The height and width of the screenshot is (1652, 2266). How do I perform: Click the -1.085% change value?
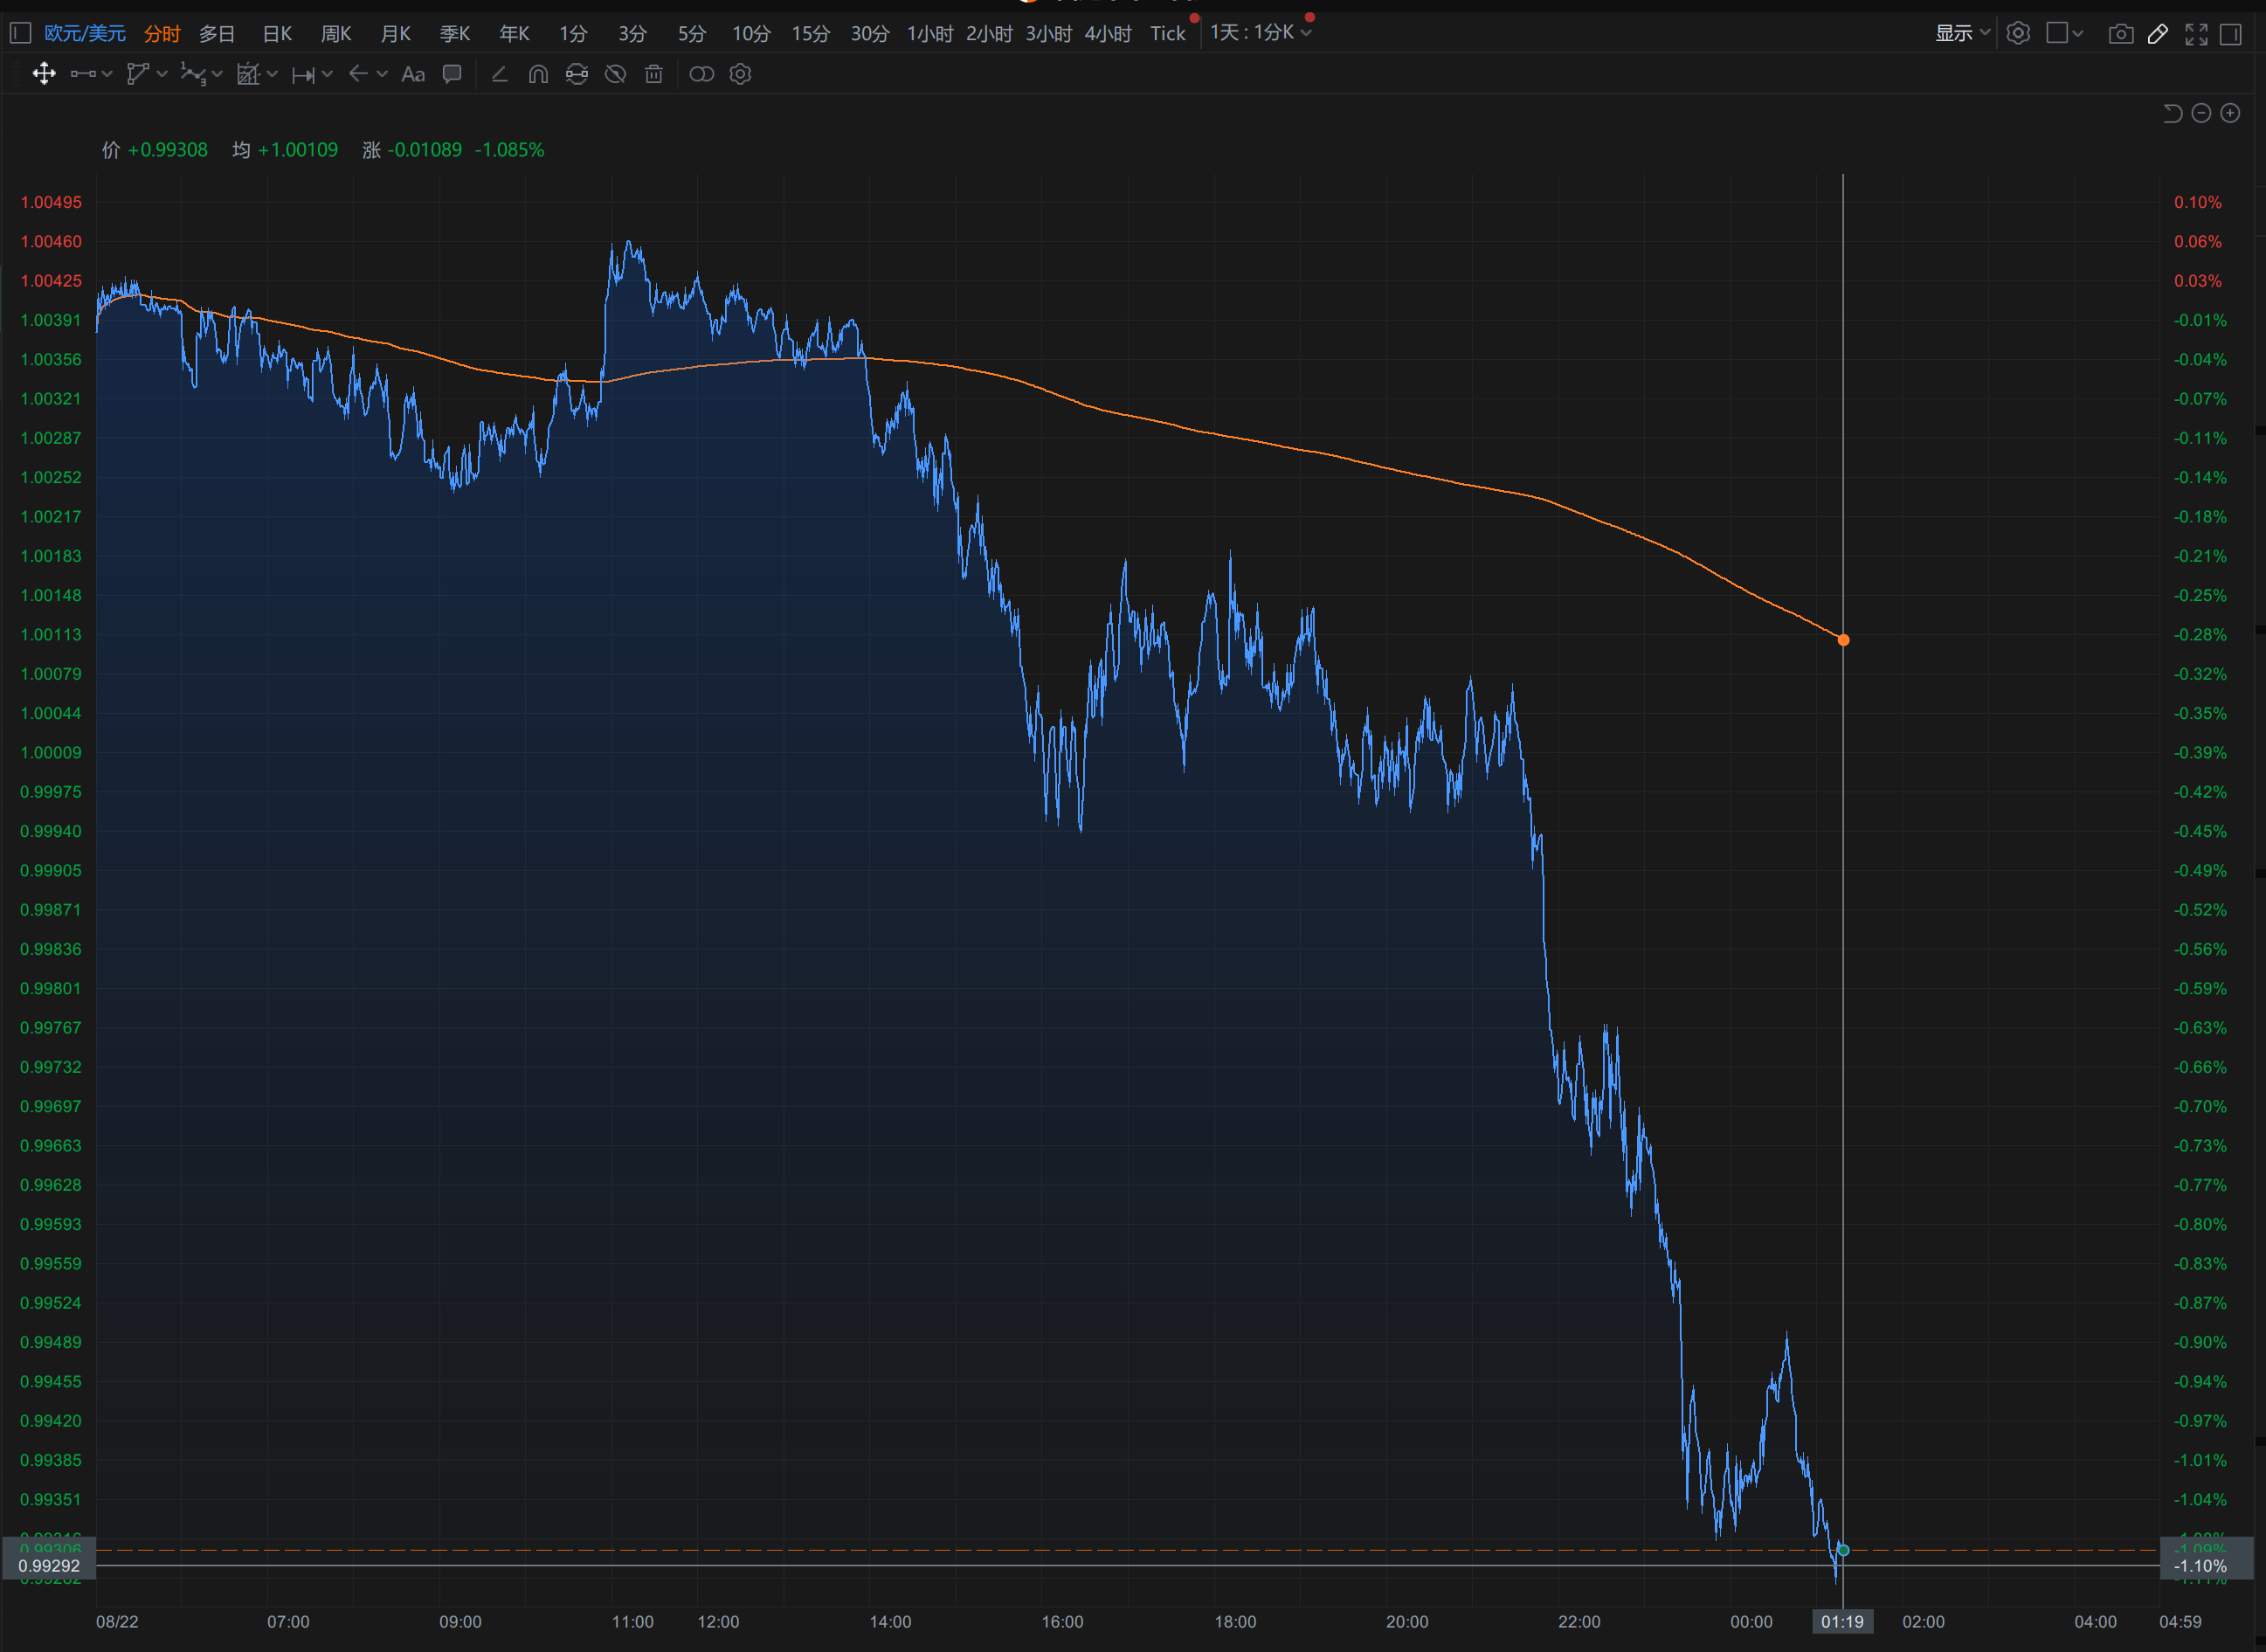(509, 150)
